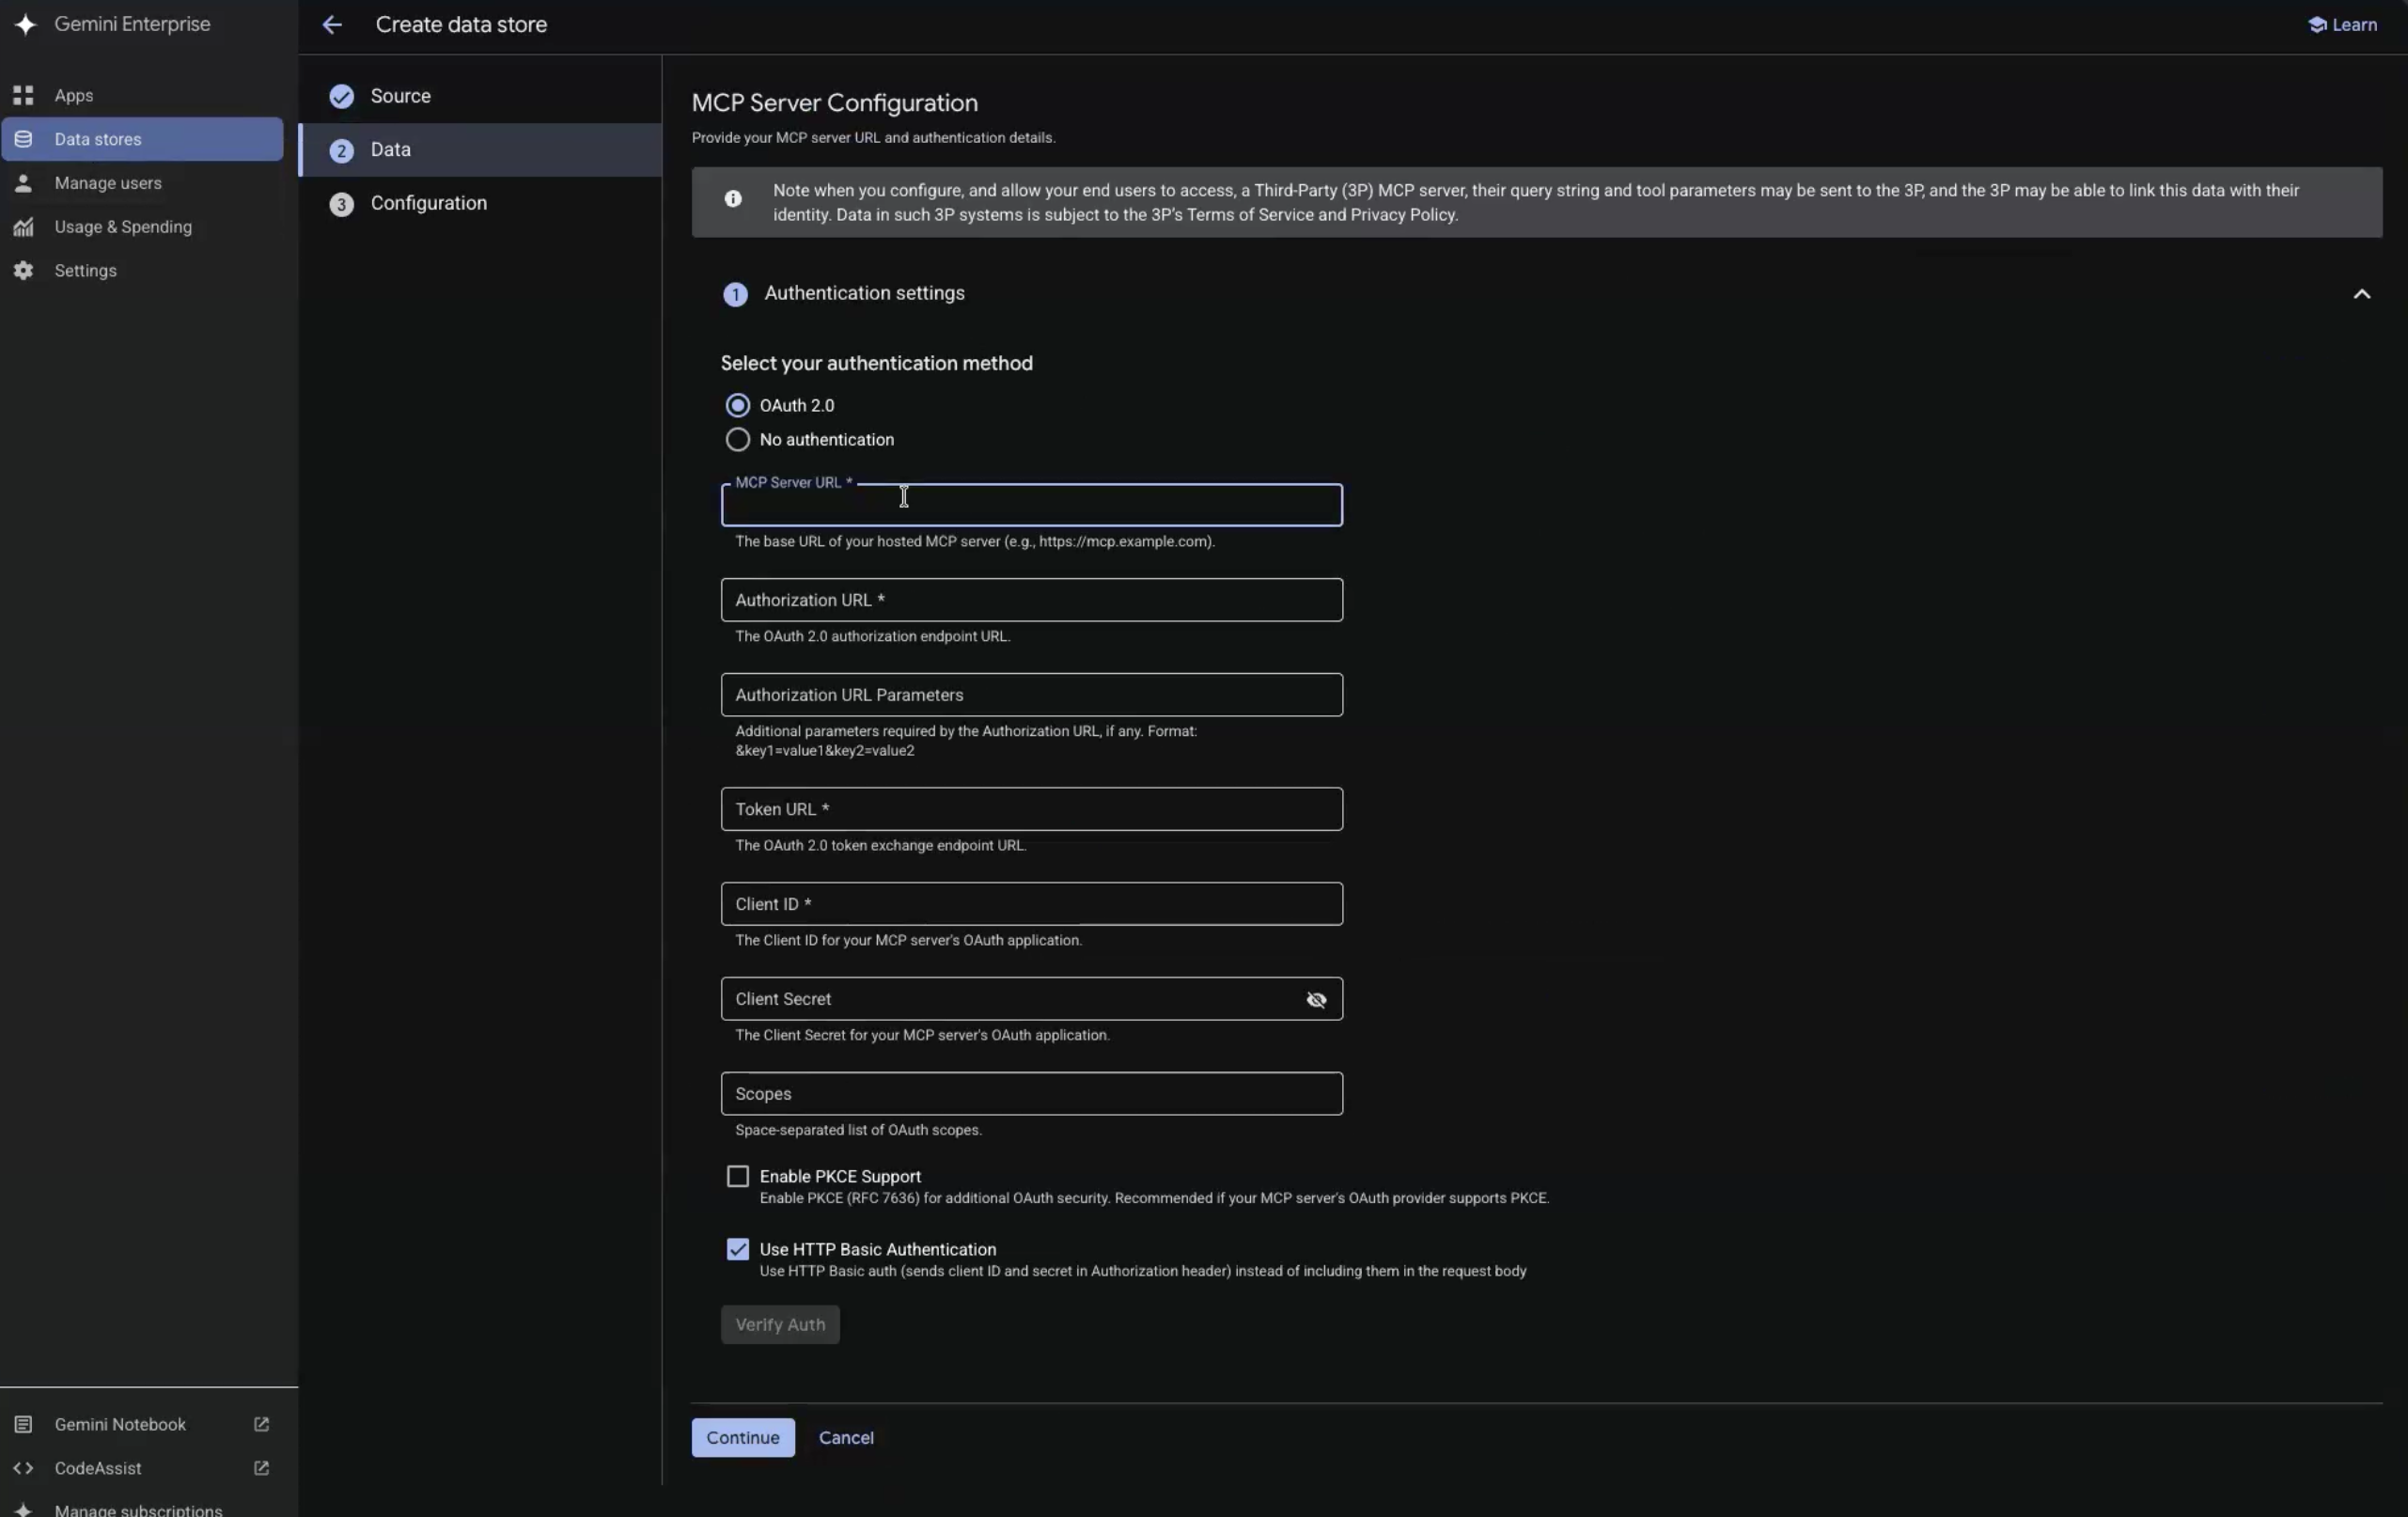
Task: Enable the PKCE Support checkbox
Action: tap(737, 1176)
